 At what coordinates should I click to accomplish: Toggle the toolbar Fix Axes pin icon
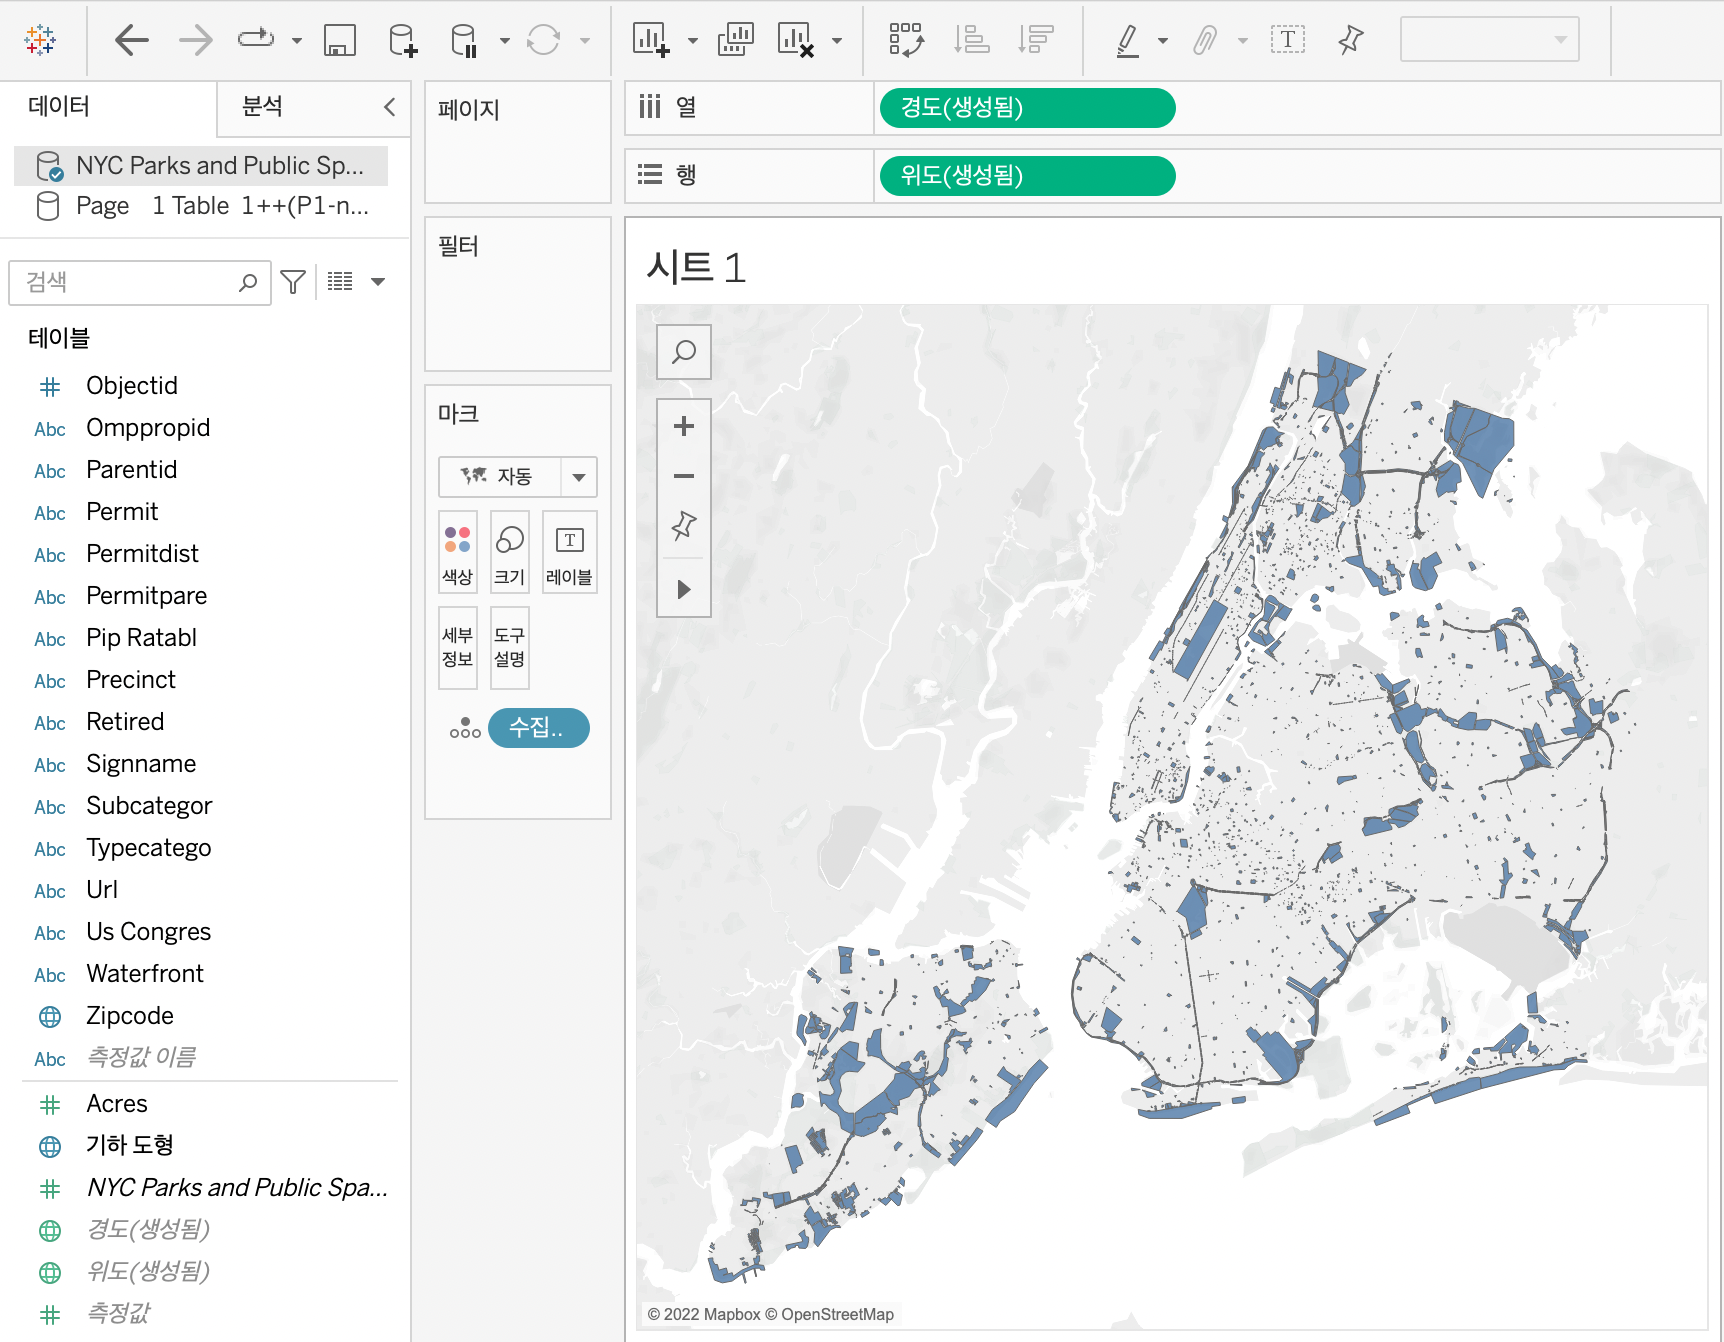[1350, 40]
